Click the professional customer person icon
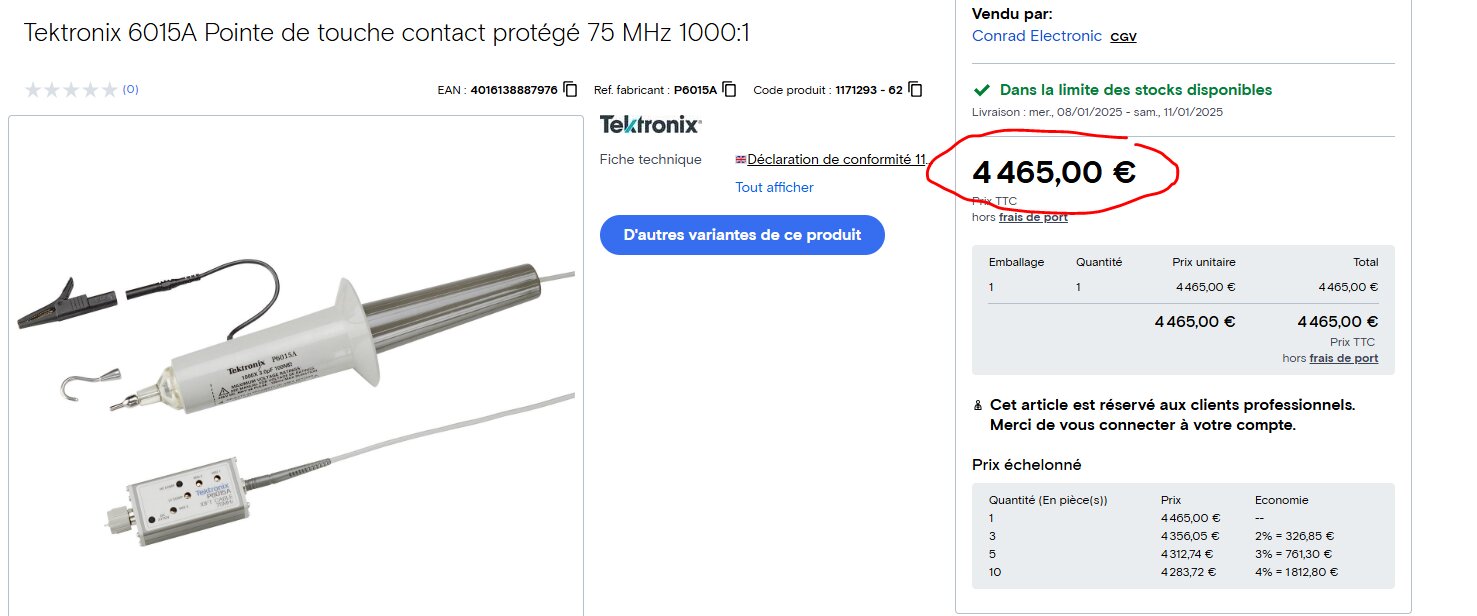Image resolution: width=1477 pixels, height=616 pixels. coord(977,405)
